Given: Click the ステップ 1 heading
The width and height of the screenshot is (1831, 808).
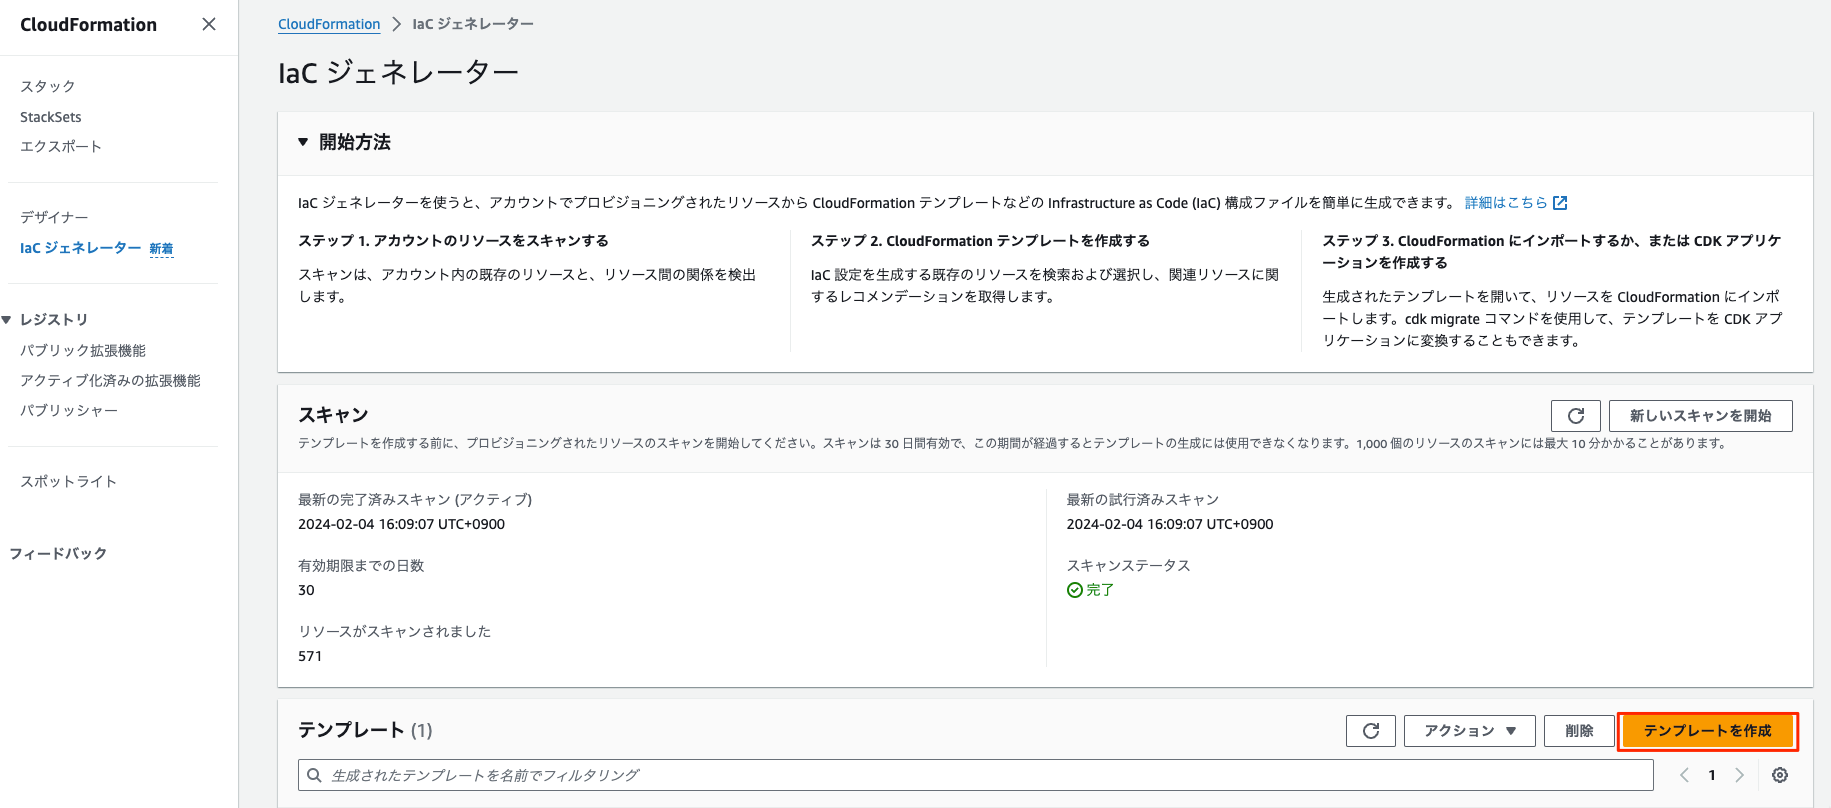Looking at the screenshot, I should click(x=453, y=241).
